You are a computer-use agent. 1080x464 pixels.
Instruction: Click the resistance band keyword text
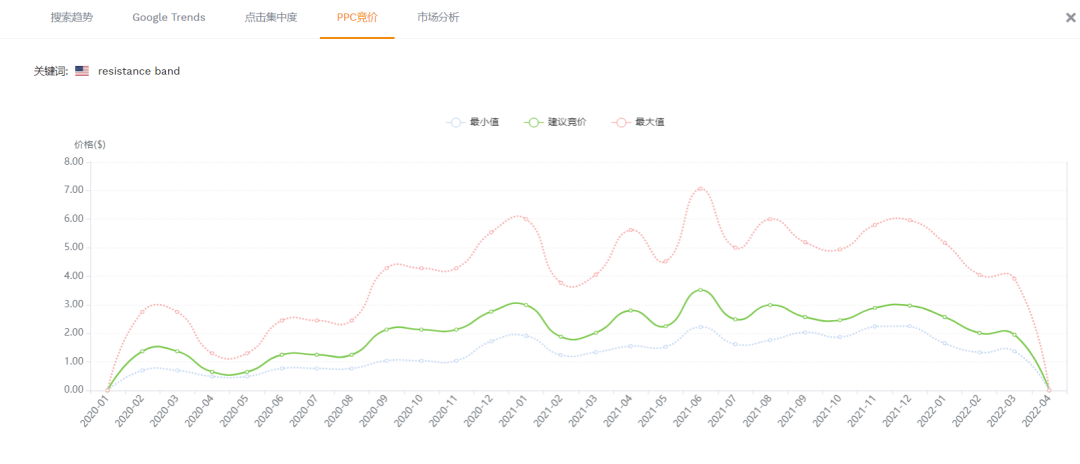point(139,71)
